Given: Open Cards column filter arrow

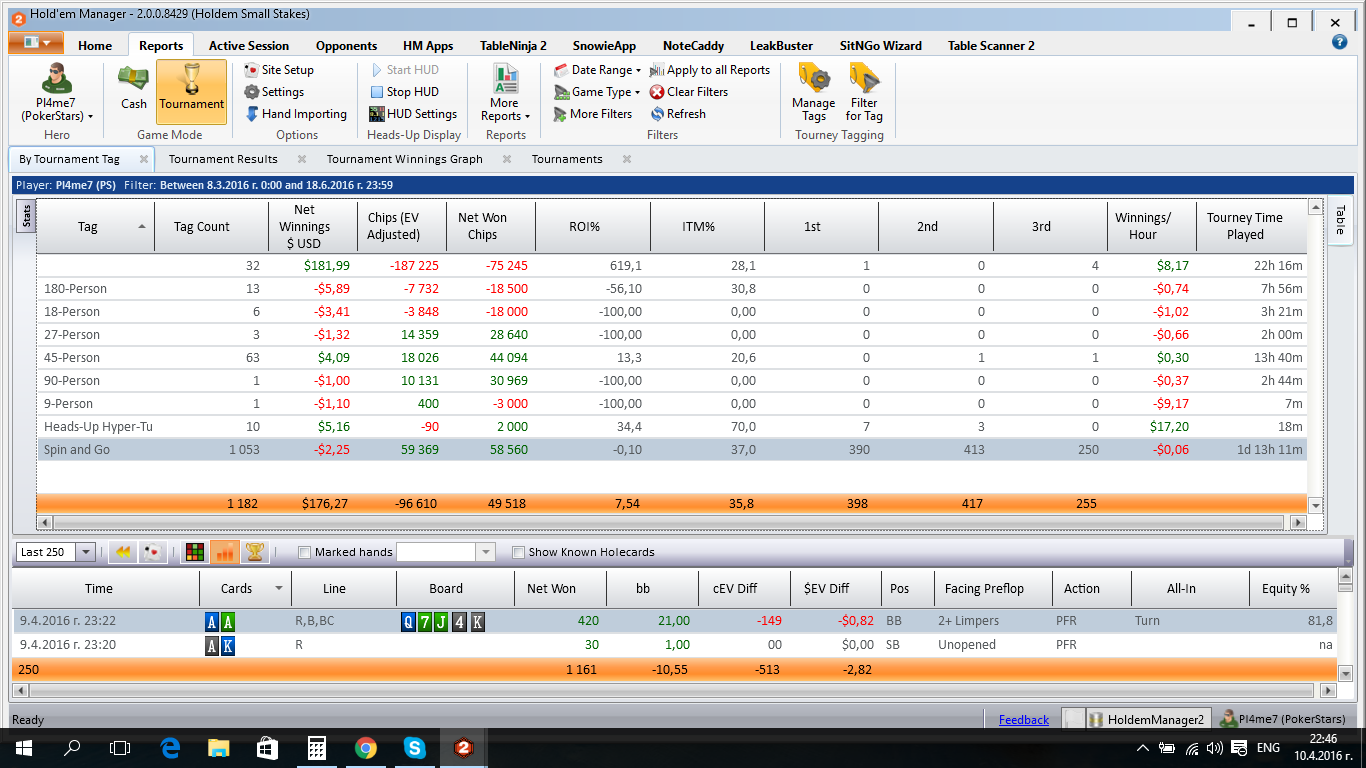Looking at the screenshot, I should tap(278, 589).
